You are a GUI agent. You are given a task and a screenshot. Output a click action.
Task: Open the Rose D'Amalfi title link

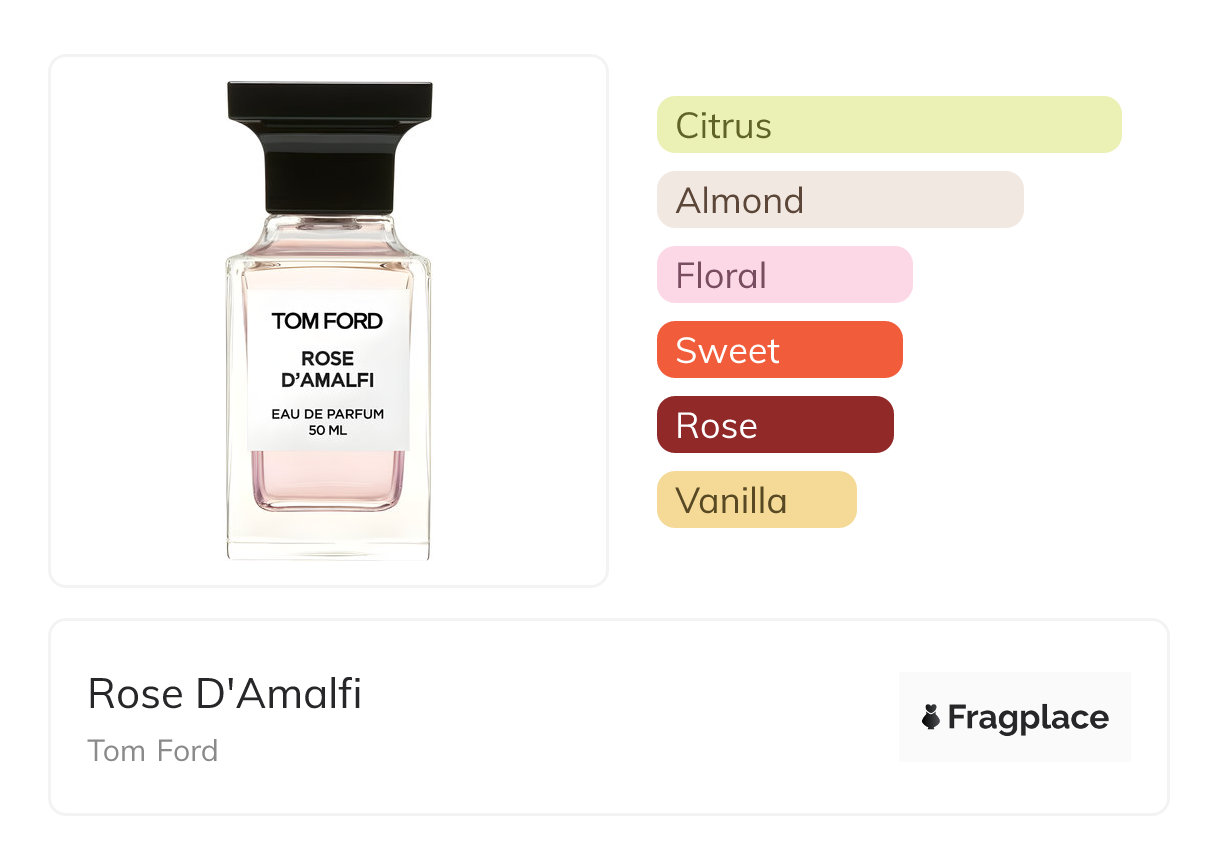(224, 693)
